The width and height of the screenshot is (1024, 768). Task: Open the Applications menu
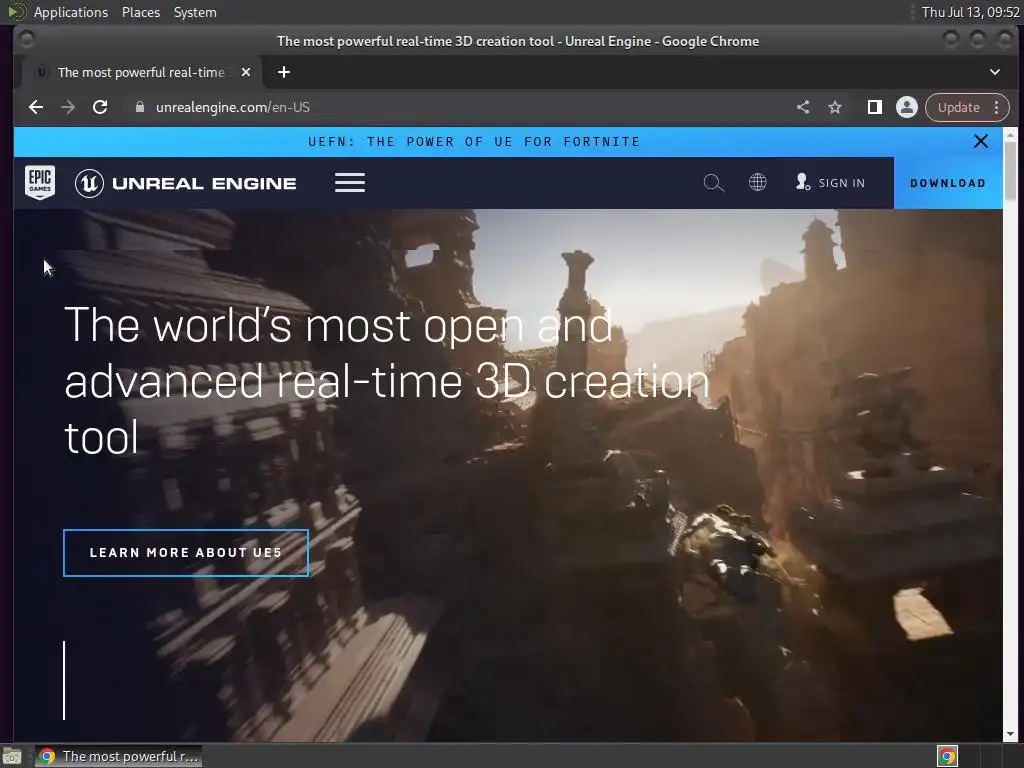point(71,12)
